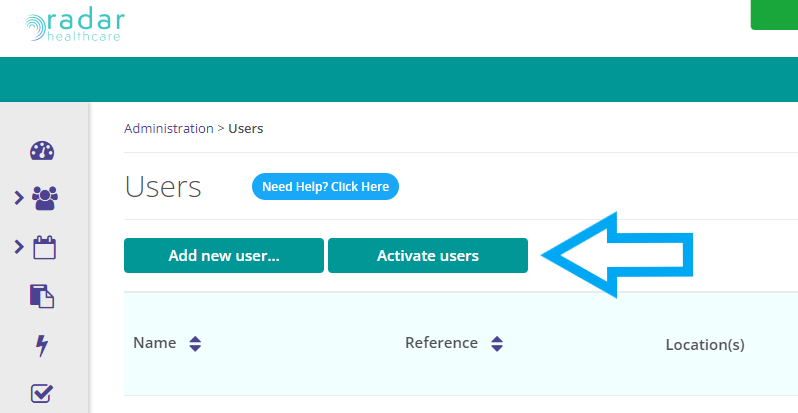Expand the calendar sidebar chevron

click(x=19, y=247)
